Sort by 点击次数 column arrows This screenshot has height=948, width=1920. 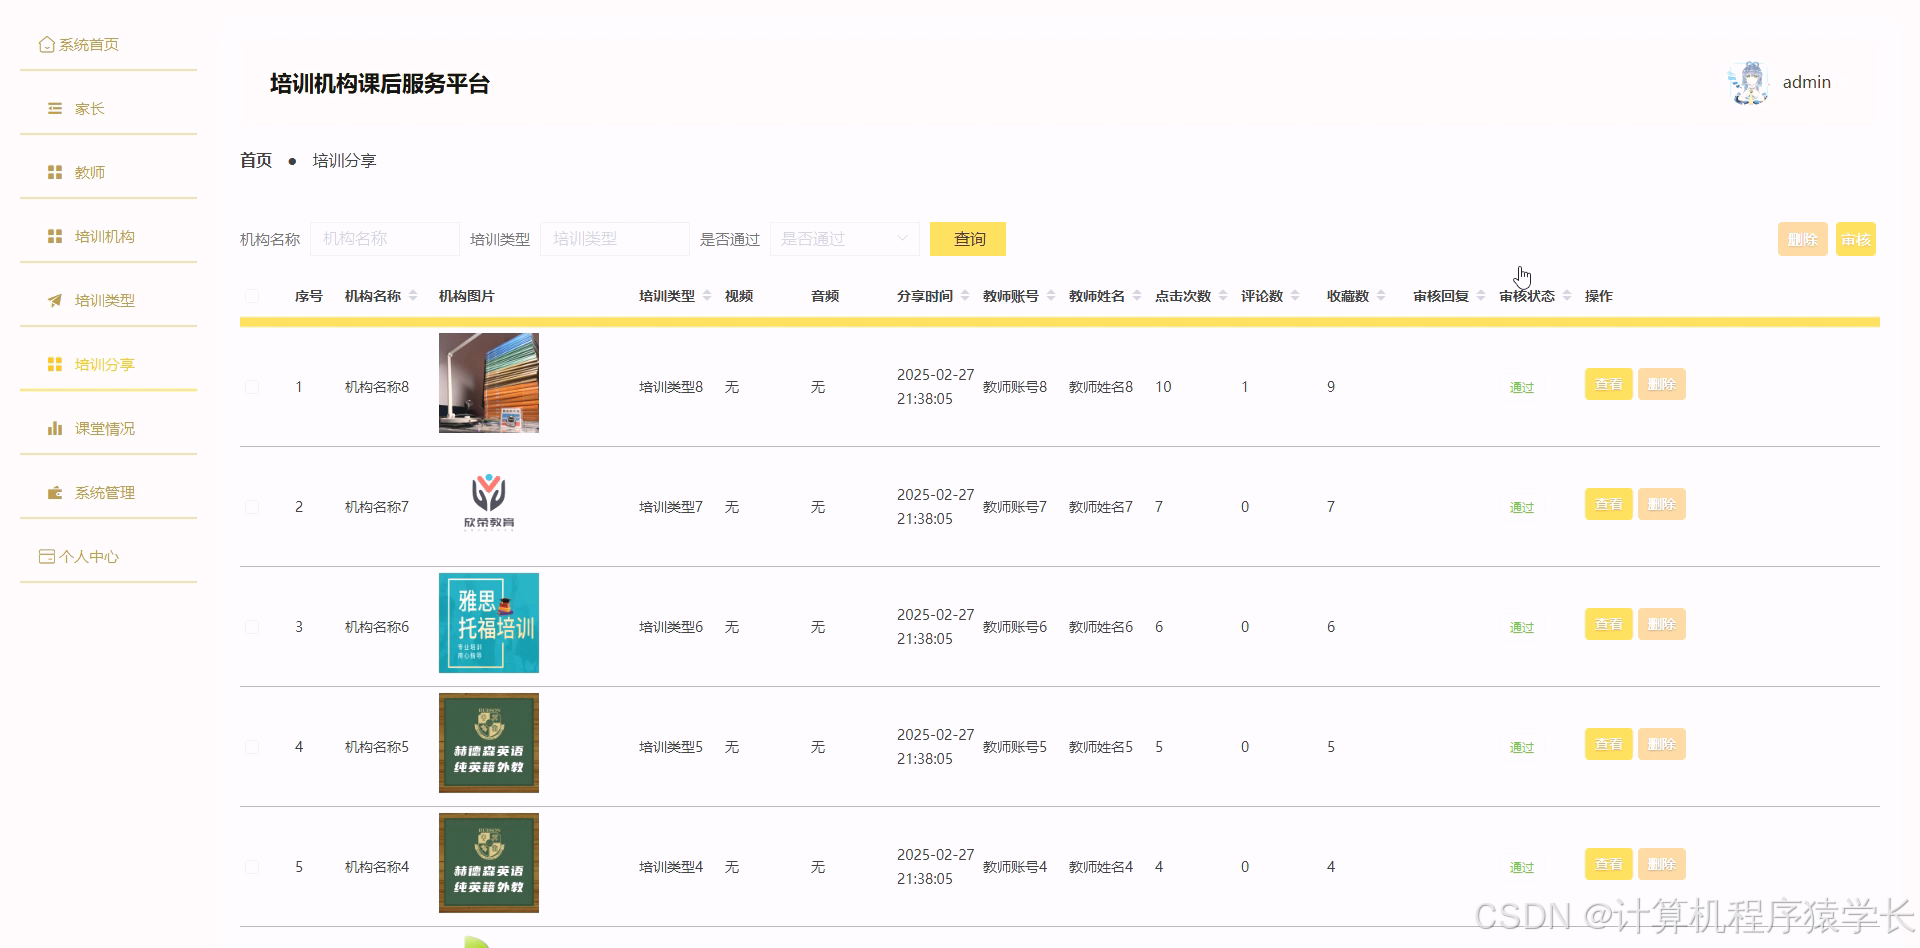(x=1223, y=296)
